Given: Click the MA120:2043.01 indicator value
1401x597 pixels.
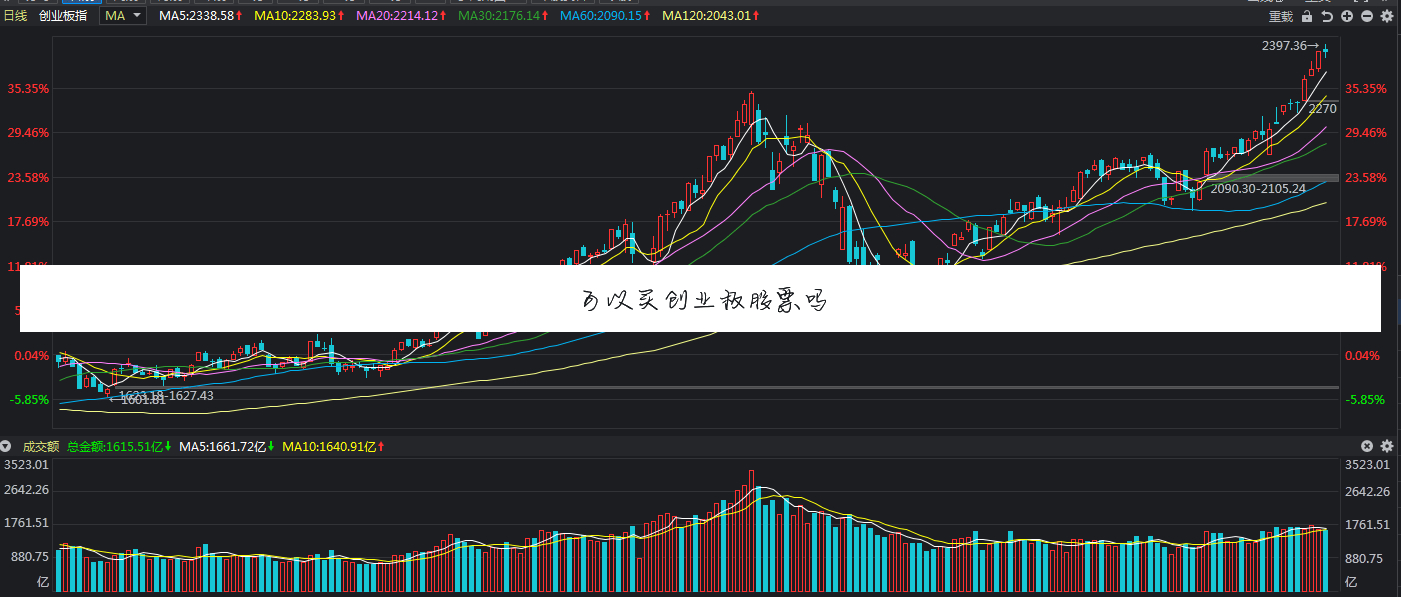Looking at the screenshot, I should 708,16.
